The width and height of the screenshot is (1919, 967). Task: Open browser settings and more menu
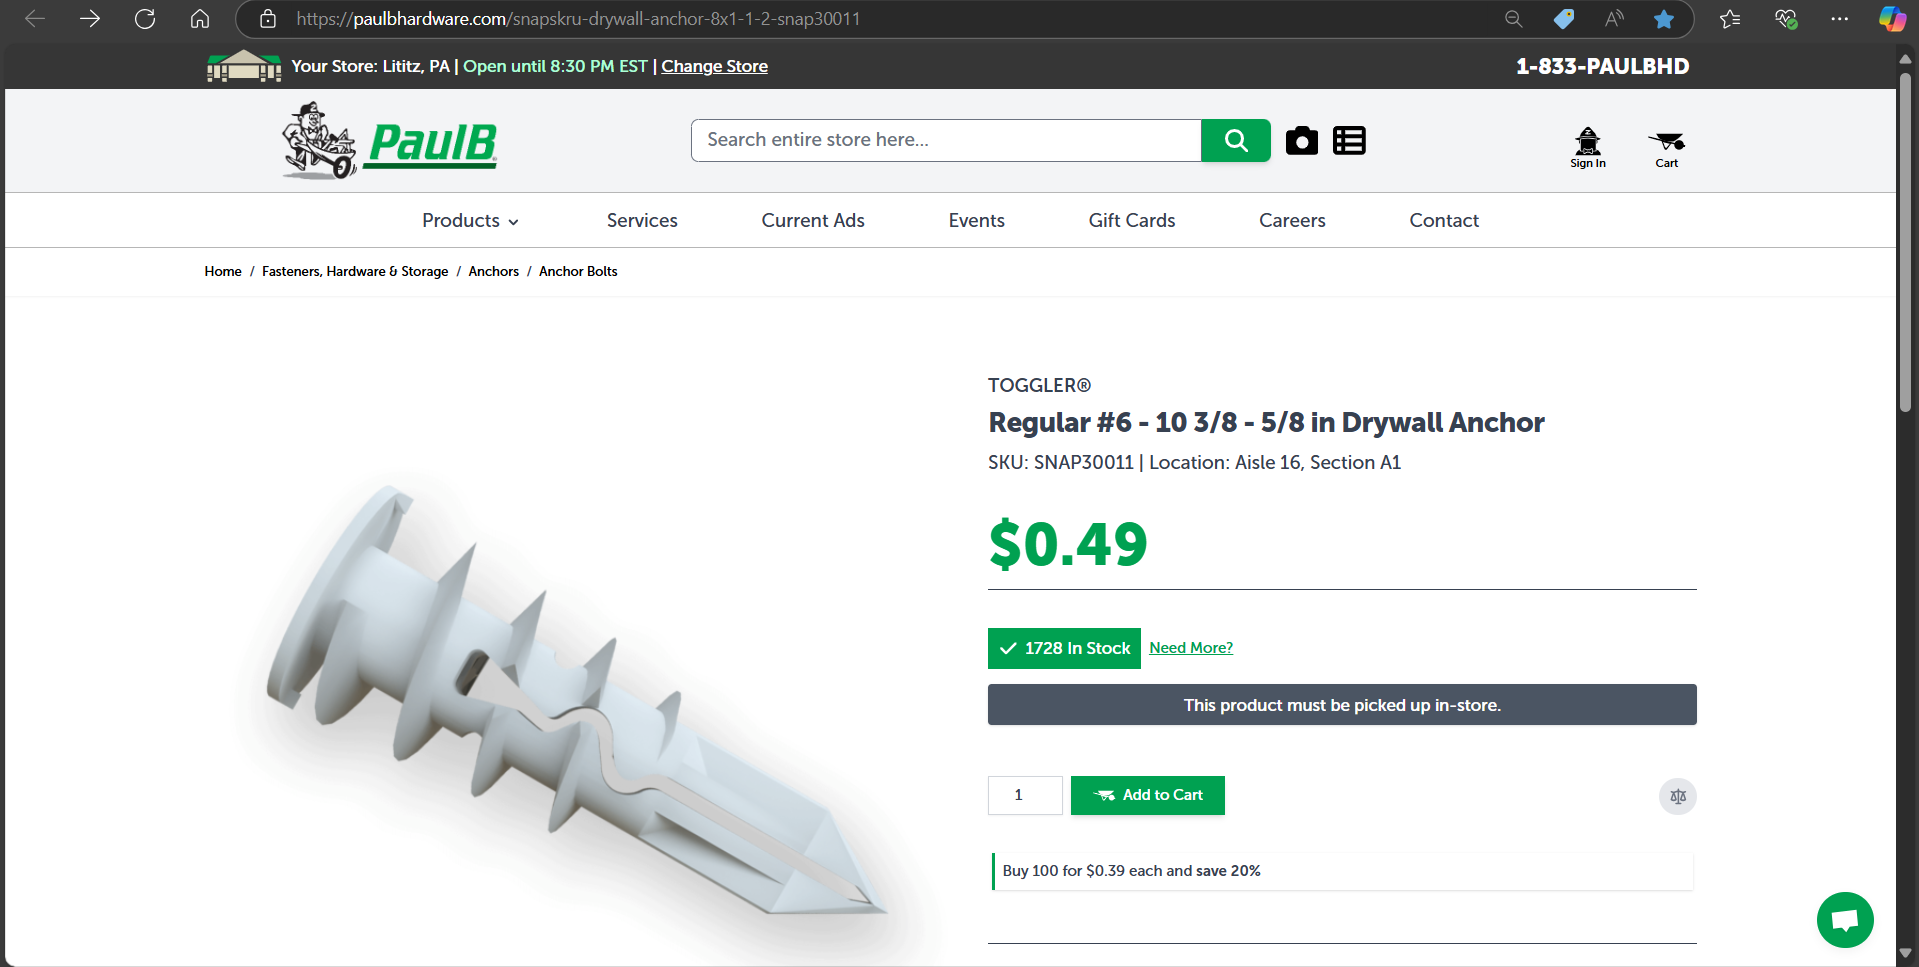(x=1840, y=19)
